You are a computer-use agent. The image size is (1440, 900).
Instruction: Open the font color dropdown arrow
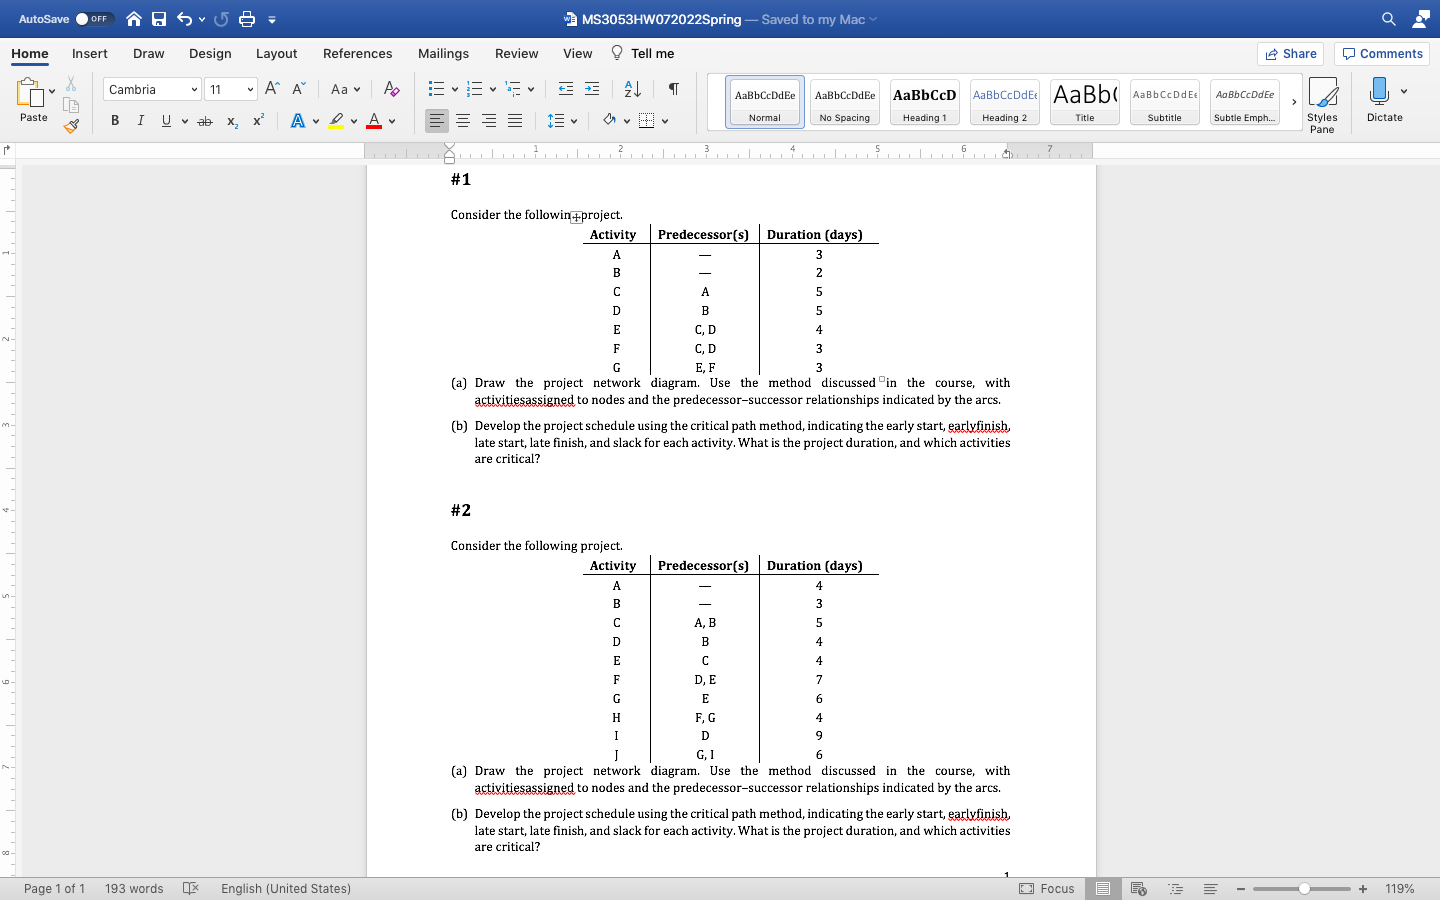click(x=392, y=121)
